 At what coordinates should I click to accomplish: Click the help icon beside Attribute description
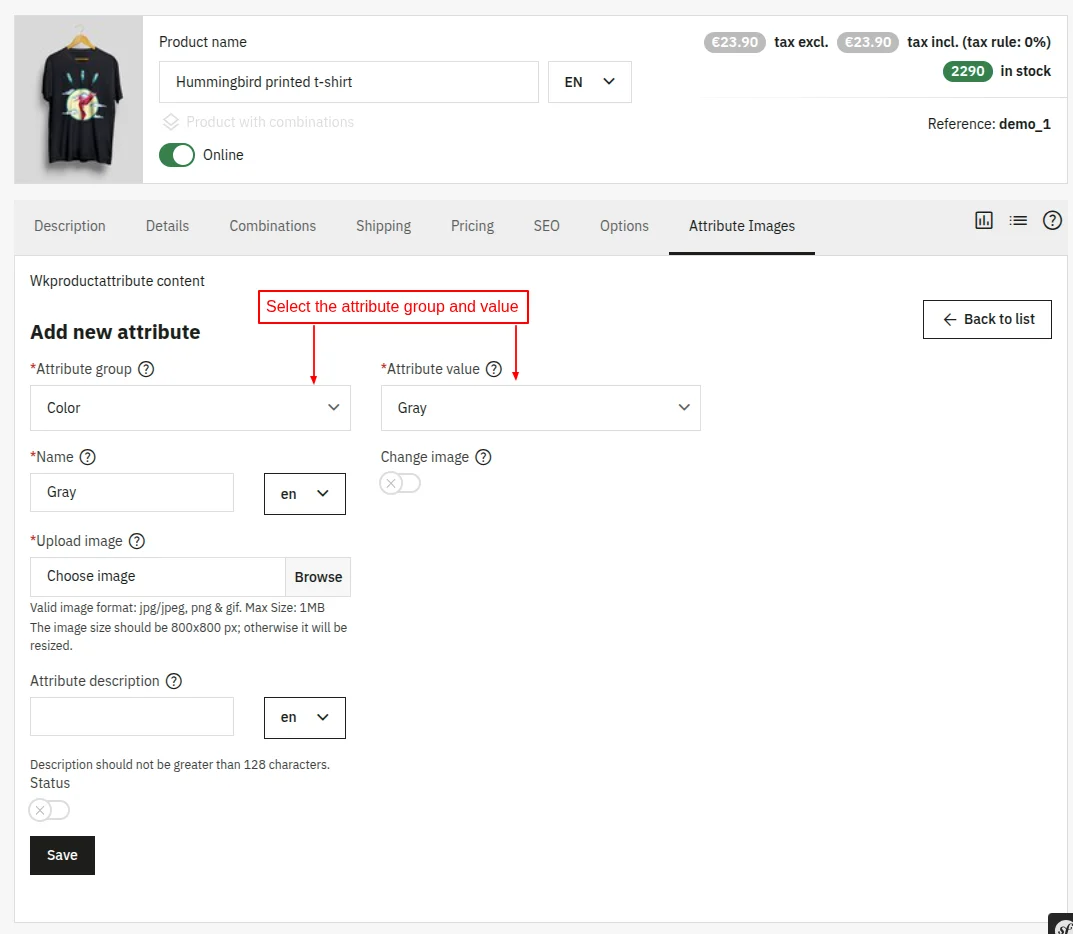172,680
